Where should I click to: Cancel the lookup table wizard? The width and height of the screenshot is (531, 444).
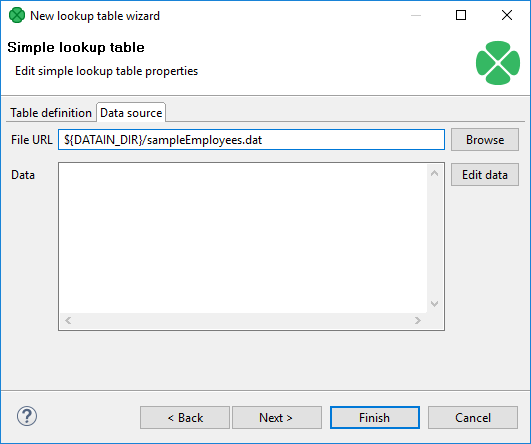(x=473, y=418)
